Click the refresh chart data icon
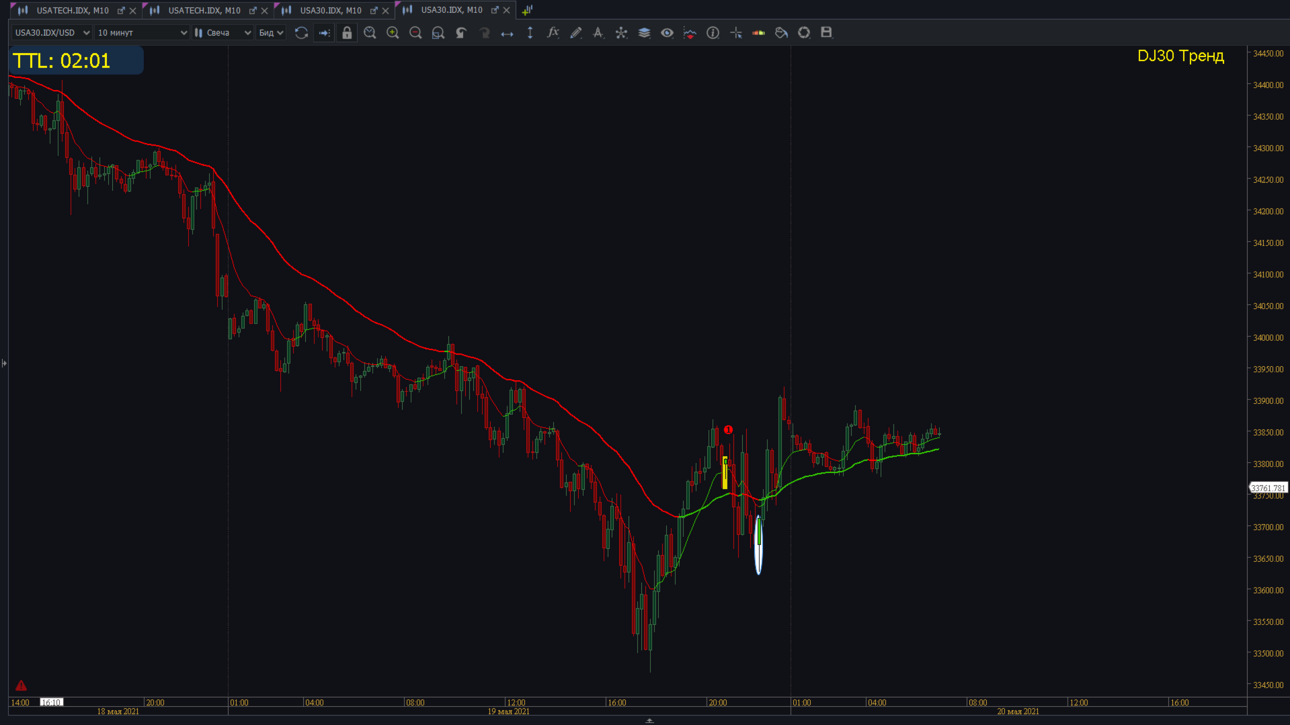The height and width of the screenshot is (725, 1290). tap(301, 33)
